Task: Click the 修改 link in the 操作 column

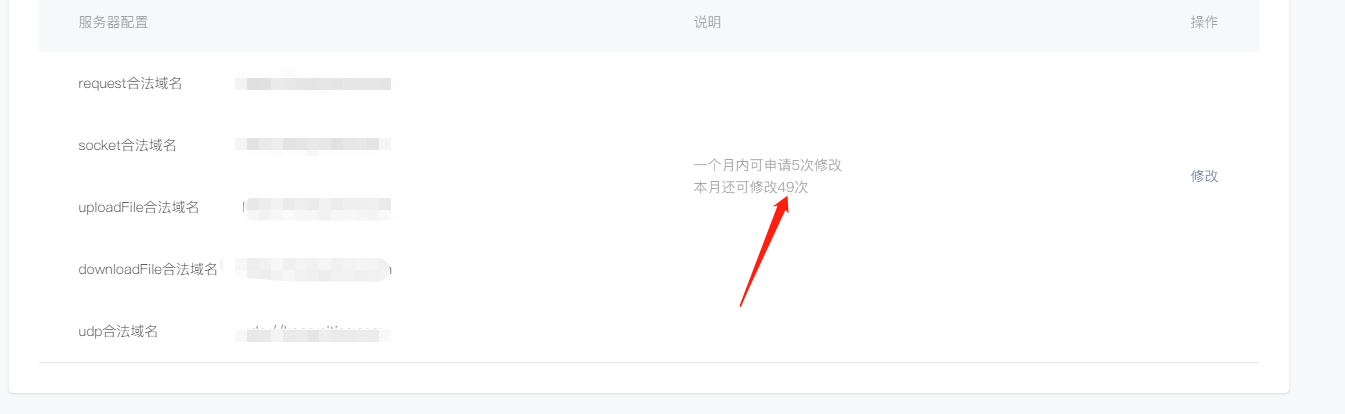Action: click(x=1204, y=176)
